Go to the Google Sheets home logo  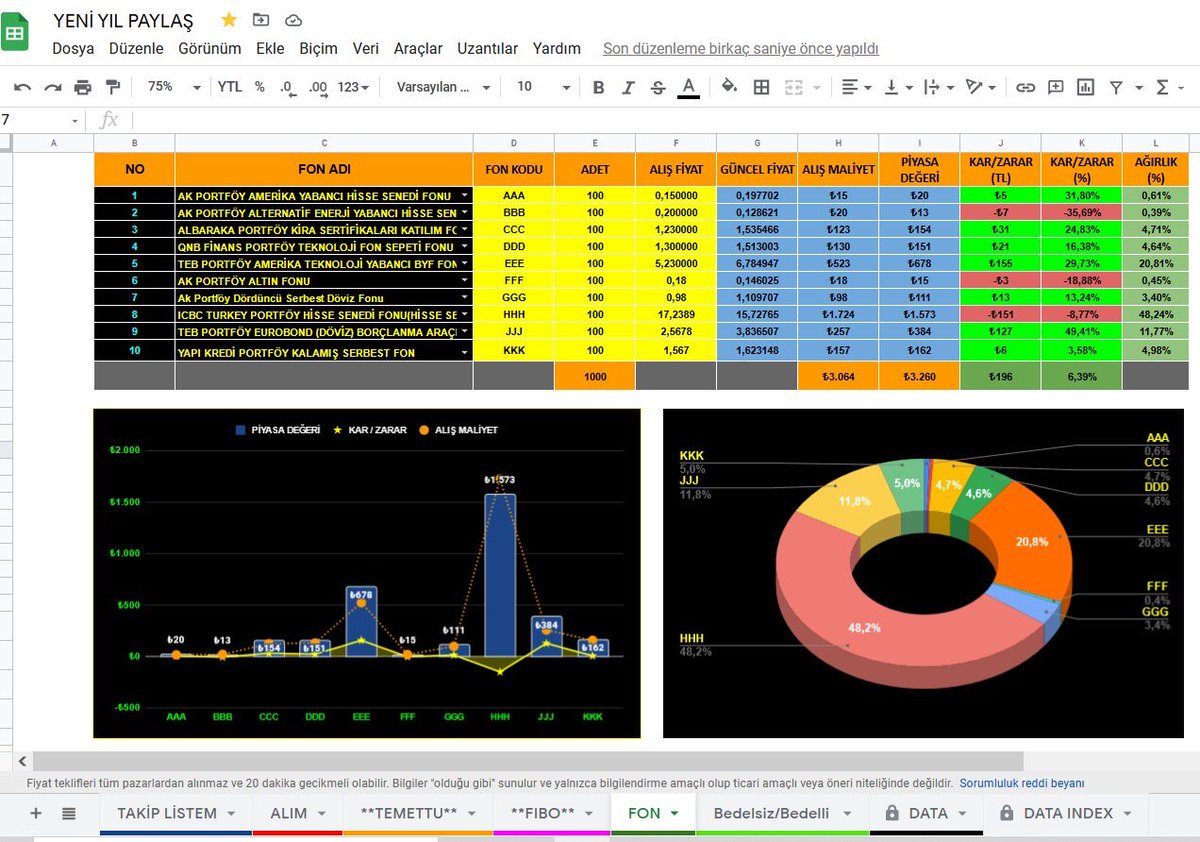[15, 32]
